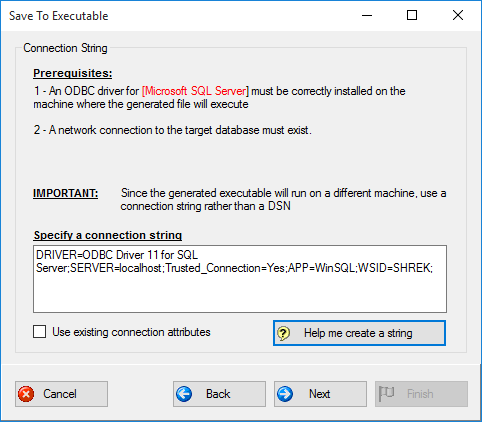Screen dimensions: 482x422
Task: Maximize the Save To Executable dialog
Action: coord(412,15)
